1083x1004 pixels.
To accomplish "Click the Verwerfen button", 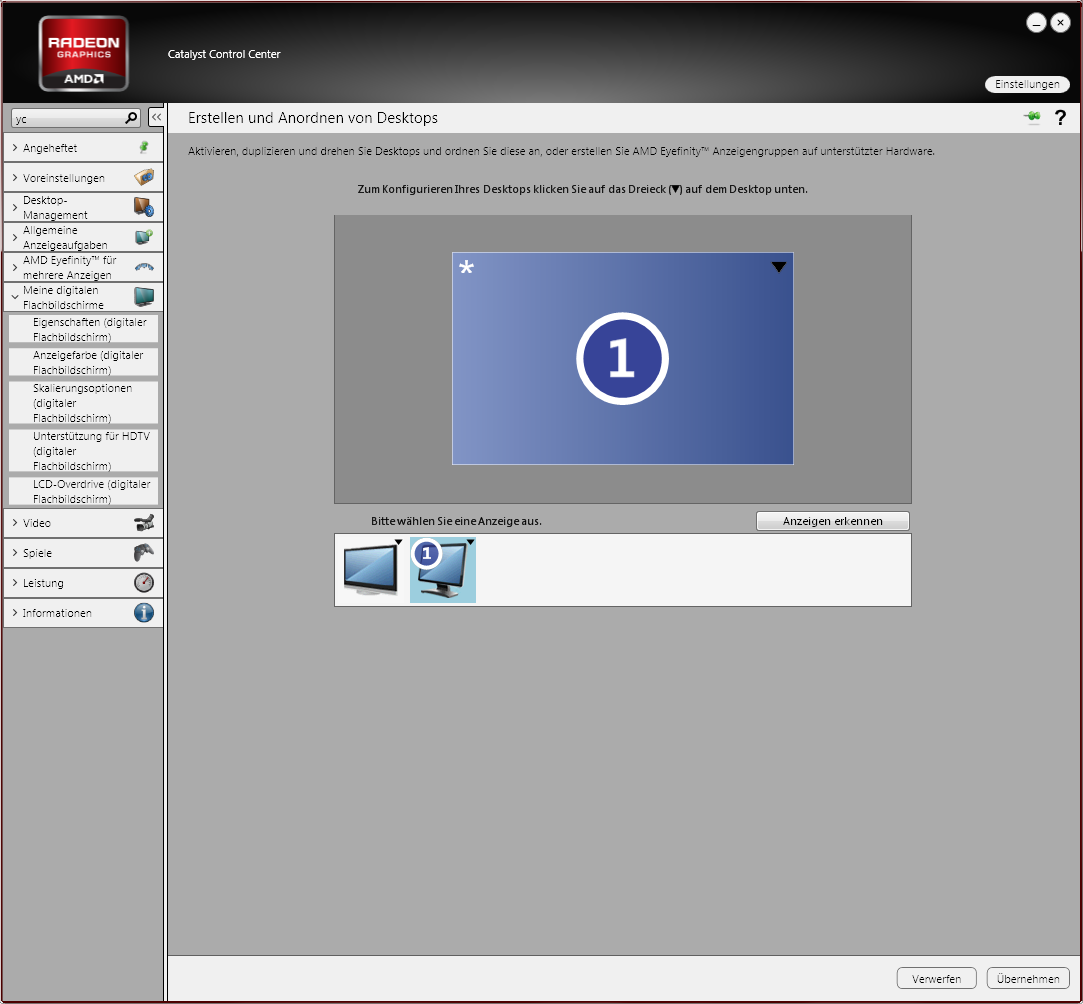I will coord(937,979).
